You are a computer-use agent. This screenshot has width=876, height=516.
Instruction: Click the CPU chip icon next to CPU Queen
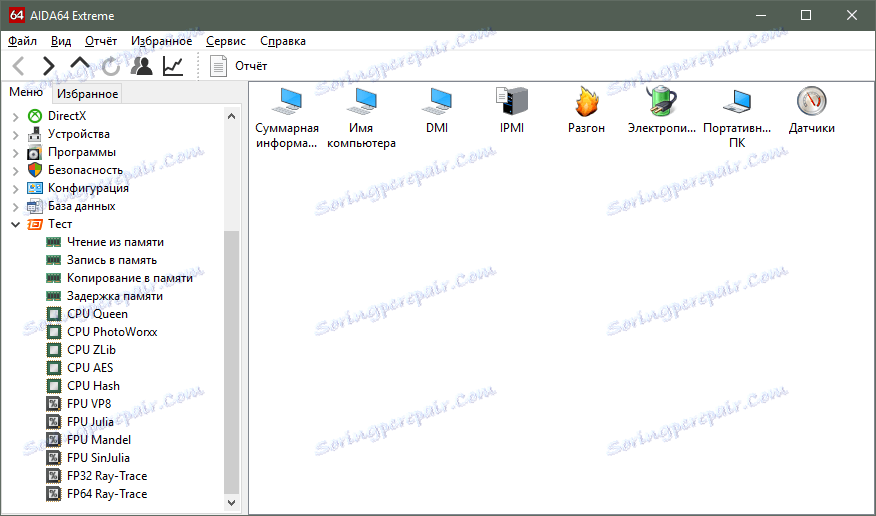[x=54, y=314]
